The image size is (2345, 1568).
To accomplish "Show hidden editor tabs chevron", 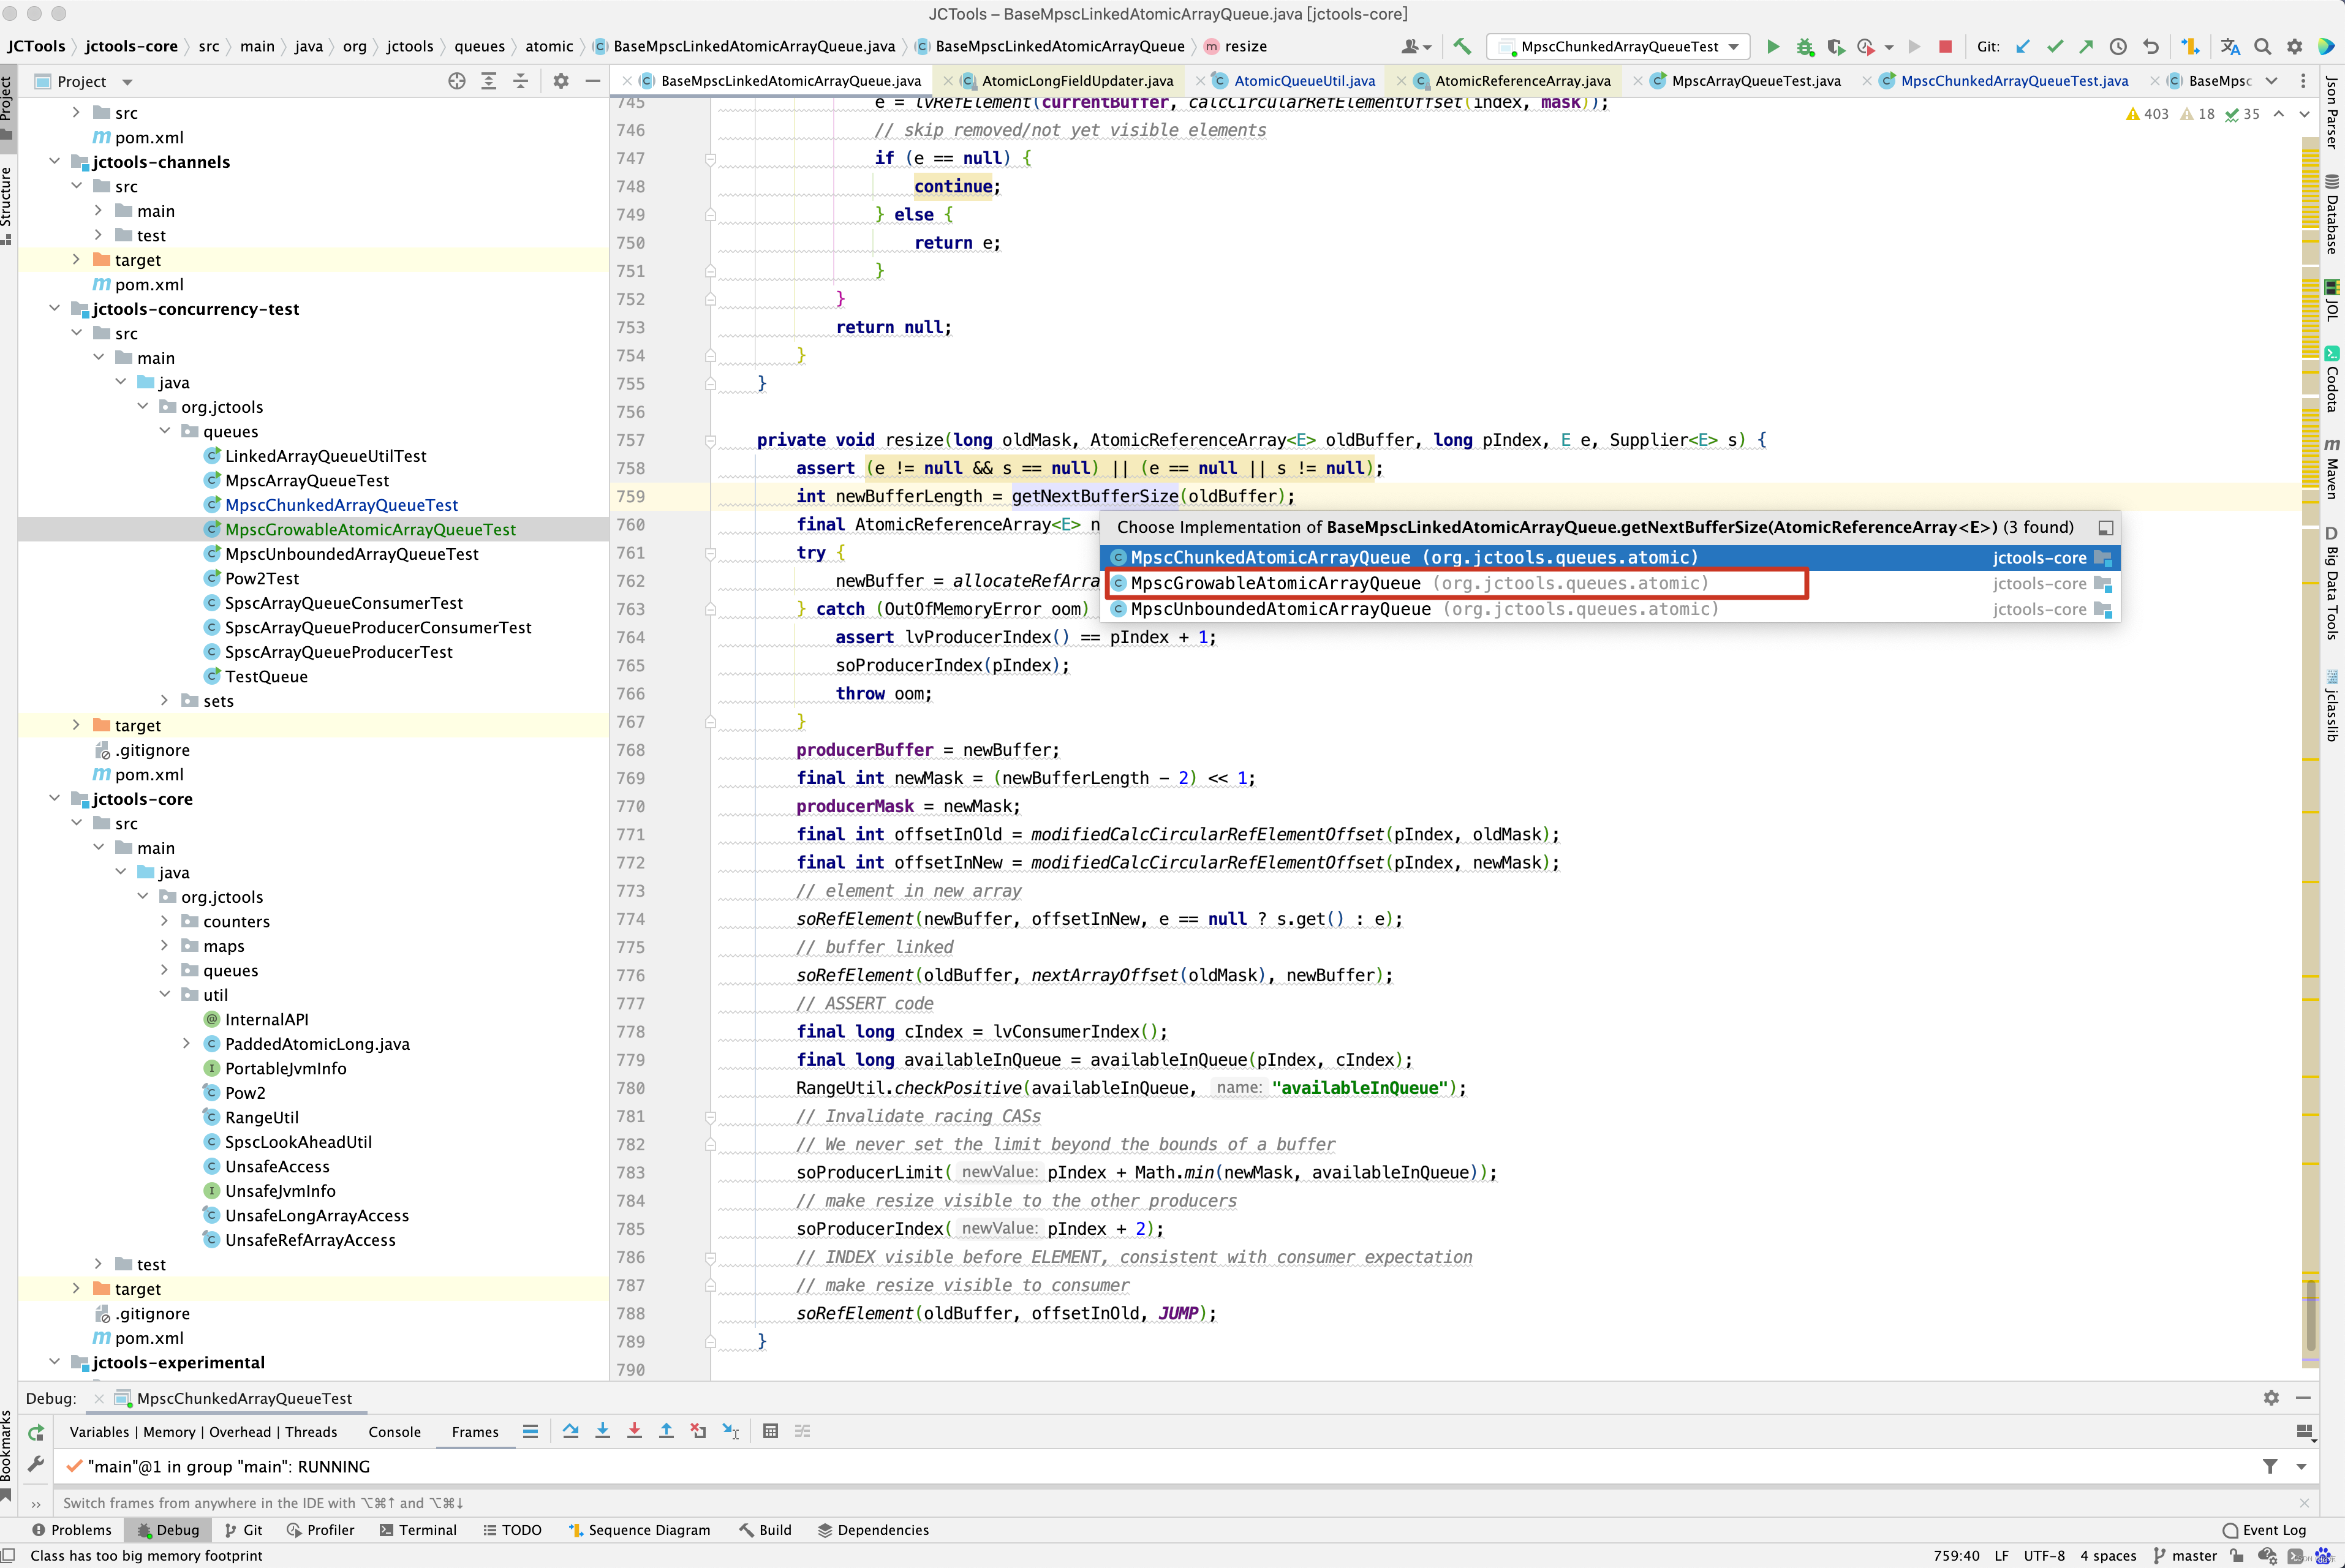I will (2271, 81).
